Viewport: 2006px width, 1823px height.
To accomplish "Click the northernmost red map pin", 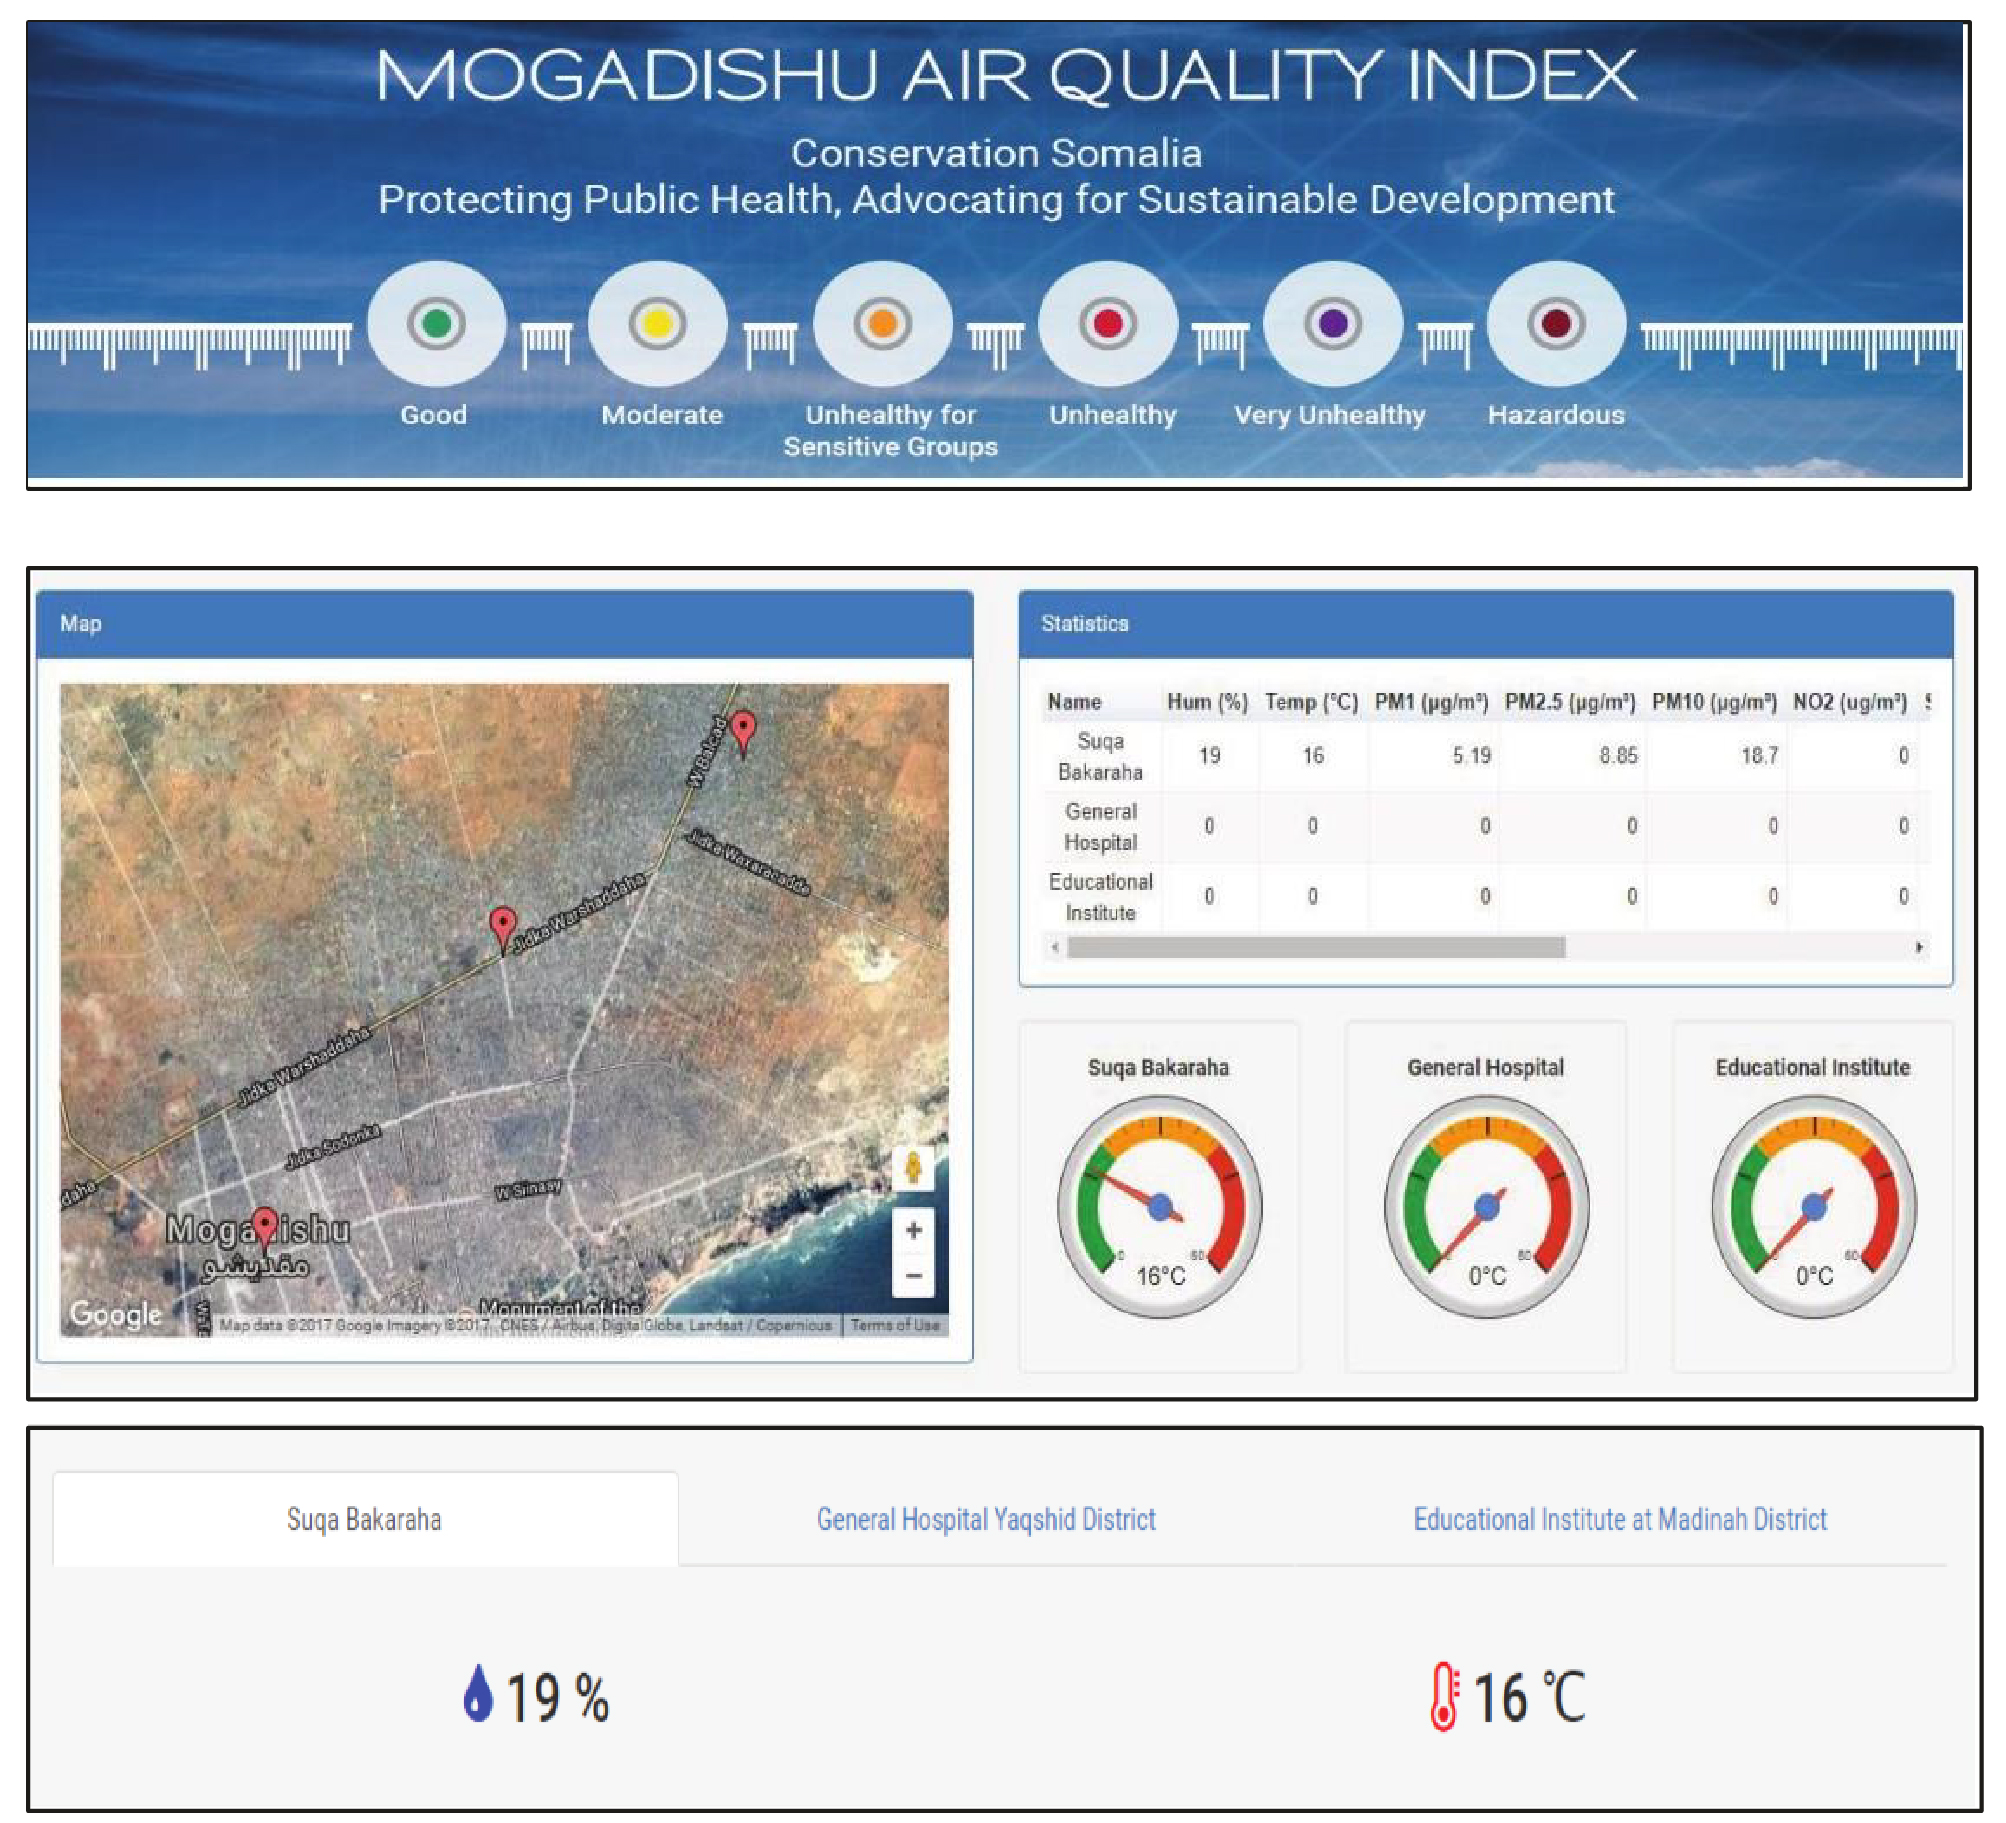I will click(743, 728).
